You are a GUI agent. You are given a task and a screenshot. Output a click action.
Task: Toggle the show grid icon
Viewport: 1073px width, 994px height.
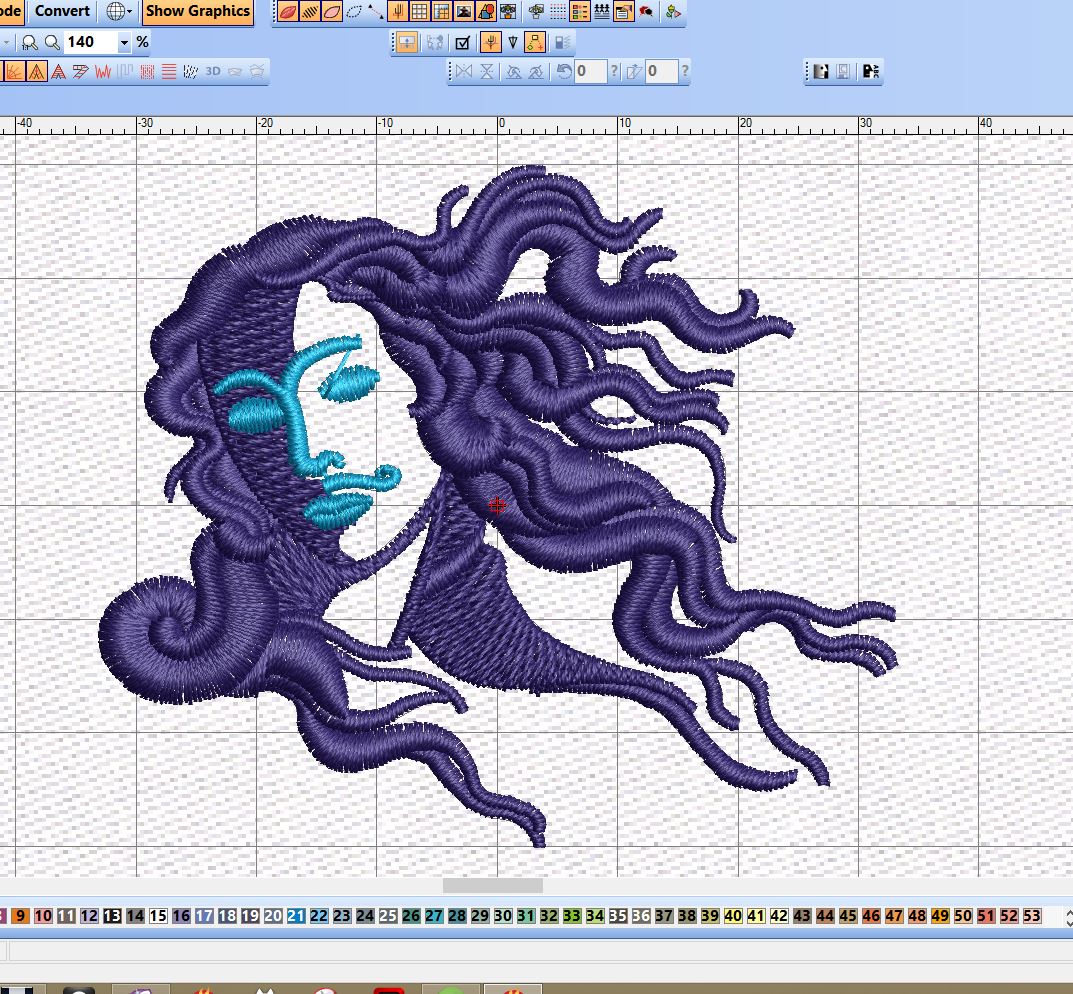coord(419,12)
